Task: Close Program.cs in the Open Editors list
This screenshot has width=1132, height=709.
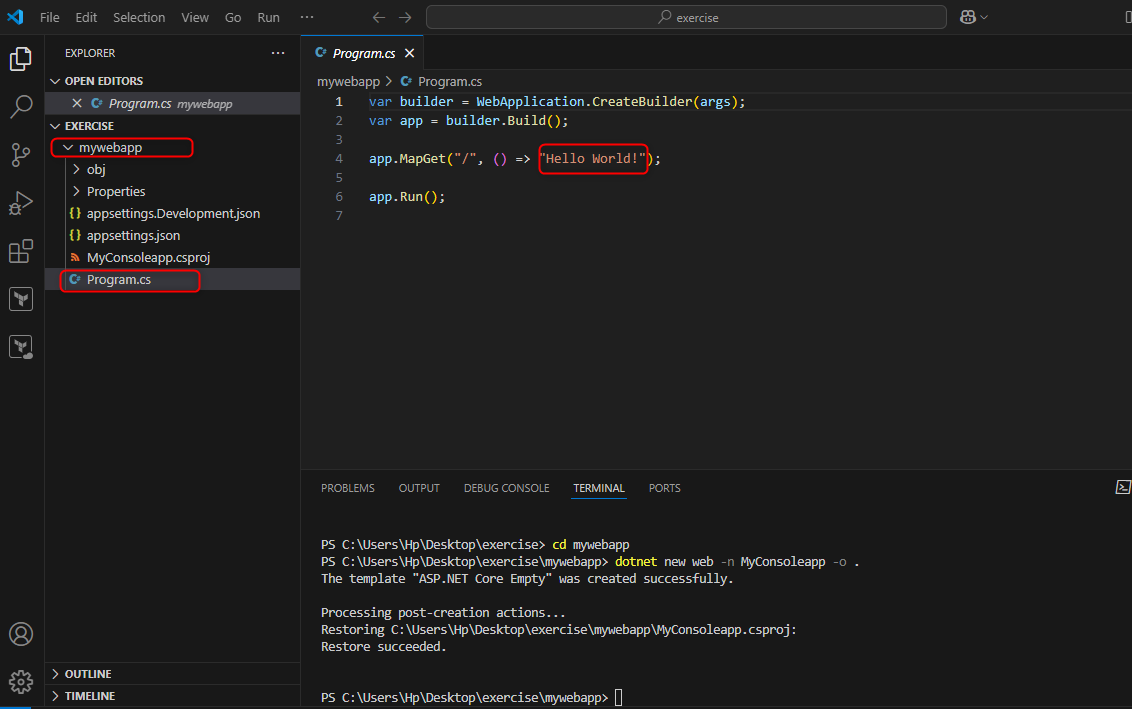Action: 77,103
